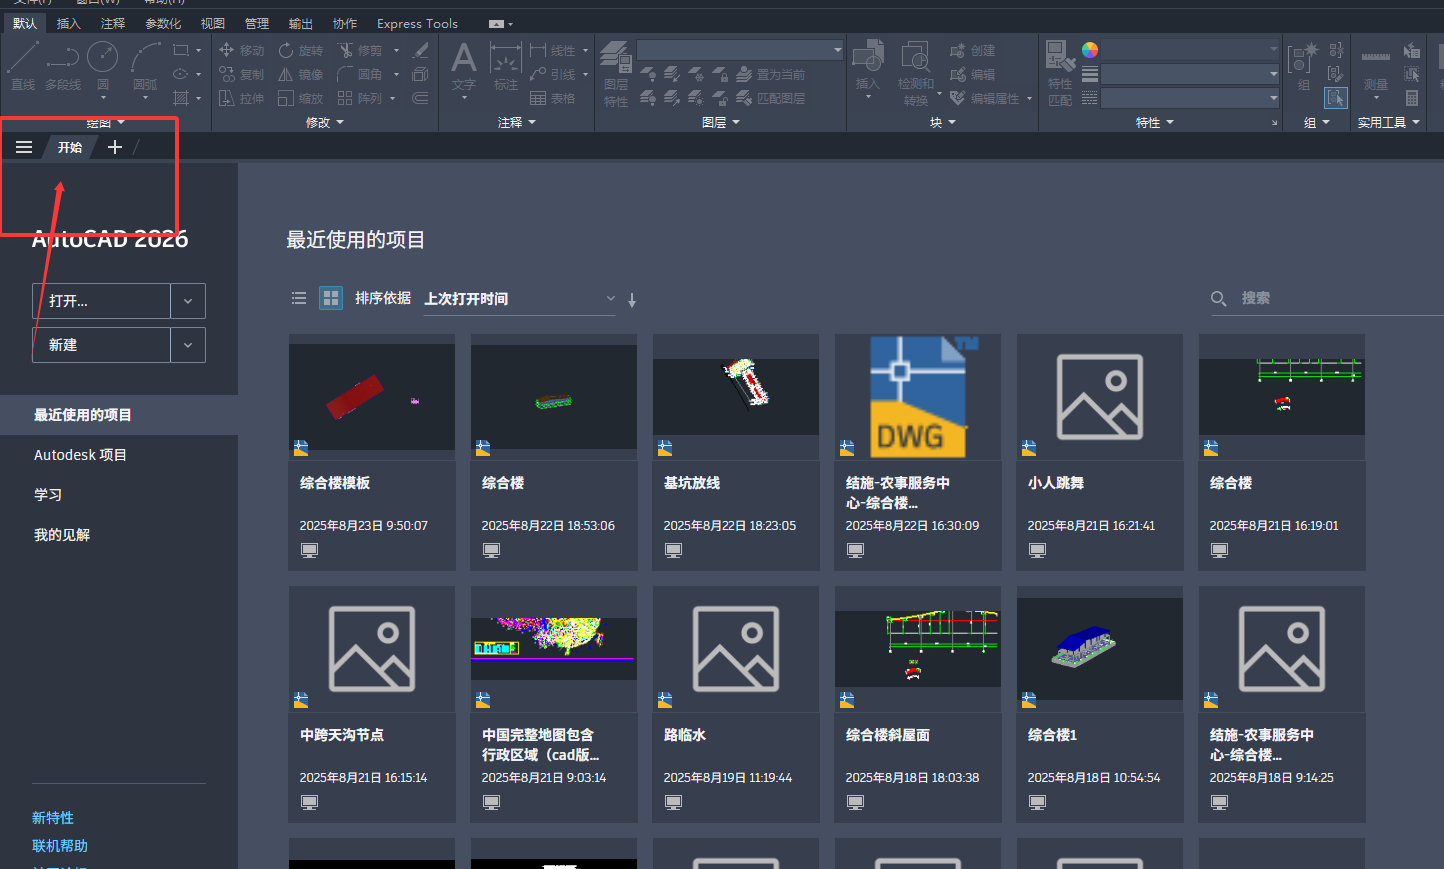Switch recent files to grid view
This screenshot has width=1444, height=869.
click(x=331, y=298)
